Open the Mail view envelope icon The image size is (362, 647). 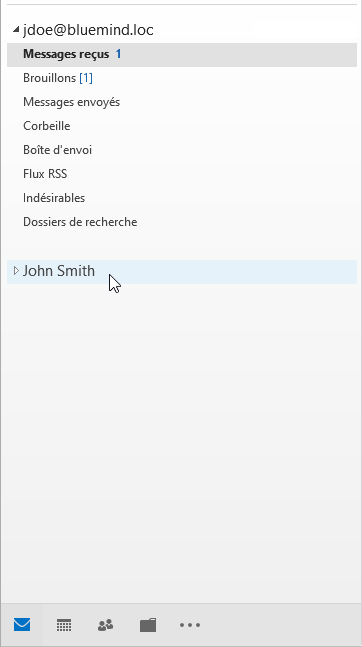point(22,625)
